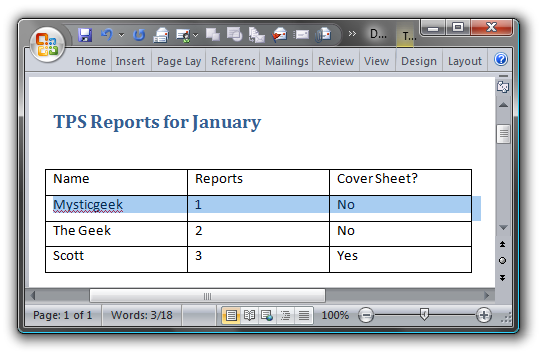Switch to the Page Layout tab
The width and height of the screenshot is (540, 360).
pos(179,61)
